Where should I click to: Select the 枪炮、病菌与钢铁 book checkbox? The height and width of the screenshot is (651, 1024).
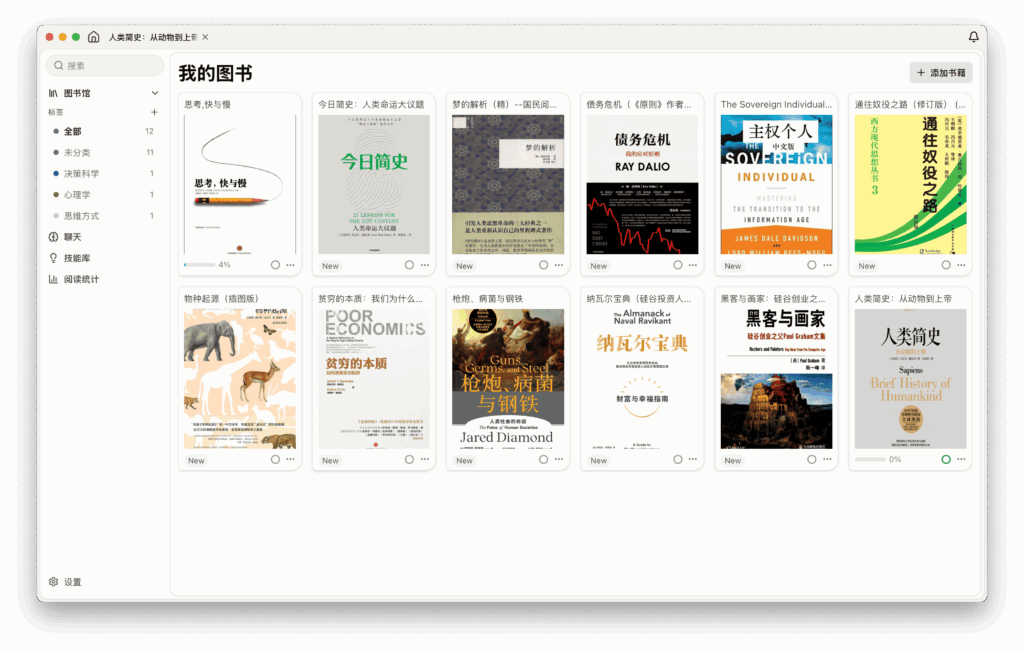pos(542,460)
